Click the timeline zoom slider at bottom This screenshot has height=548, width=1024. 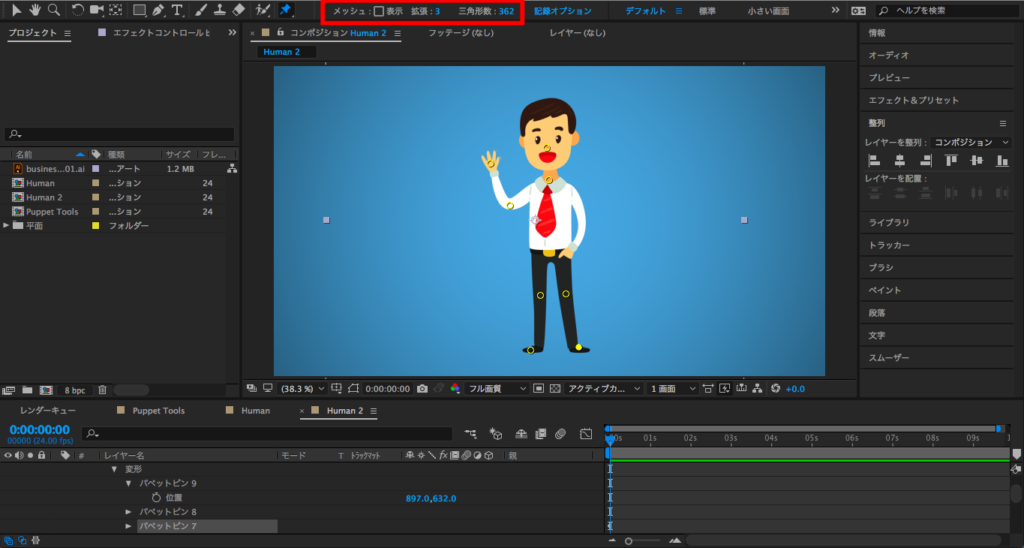629,541
